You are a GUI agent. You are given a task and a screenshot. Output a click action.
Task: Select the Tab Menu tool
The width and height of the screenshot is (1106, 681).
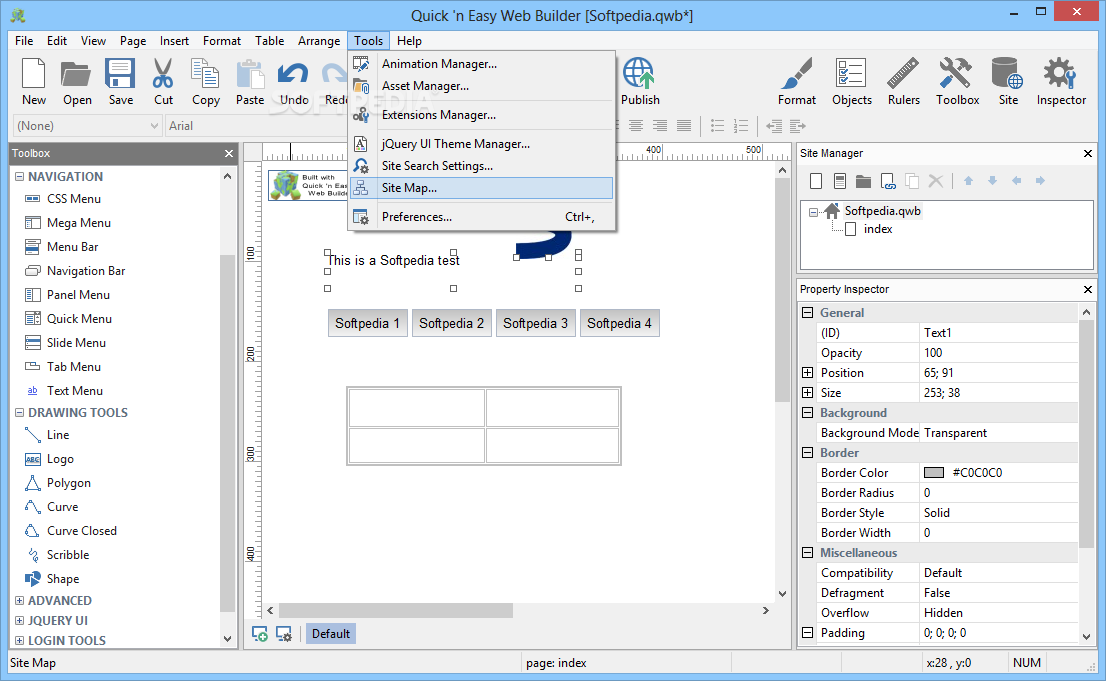(73, 367)
